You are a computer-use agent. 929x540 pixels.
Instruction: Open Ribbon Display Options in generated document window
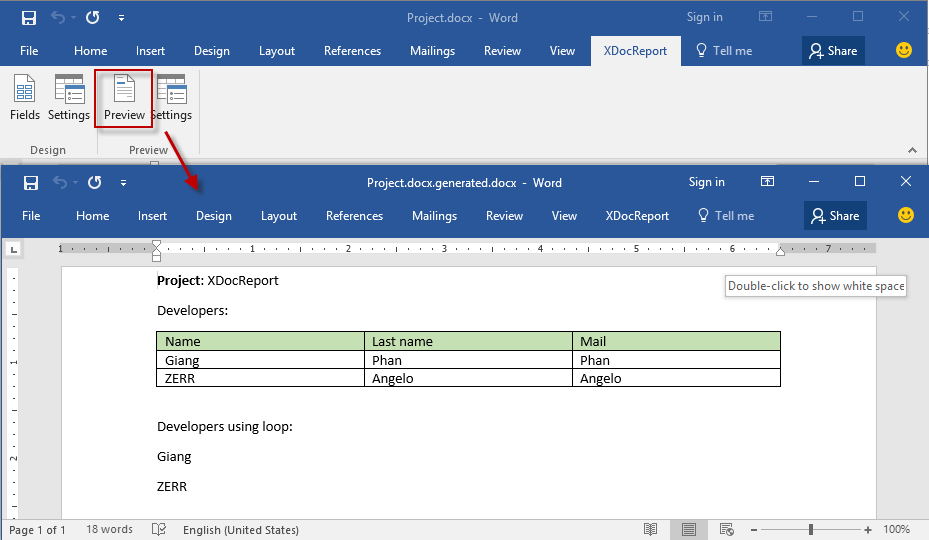767,182
